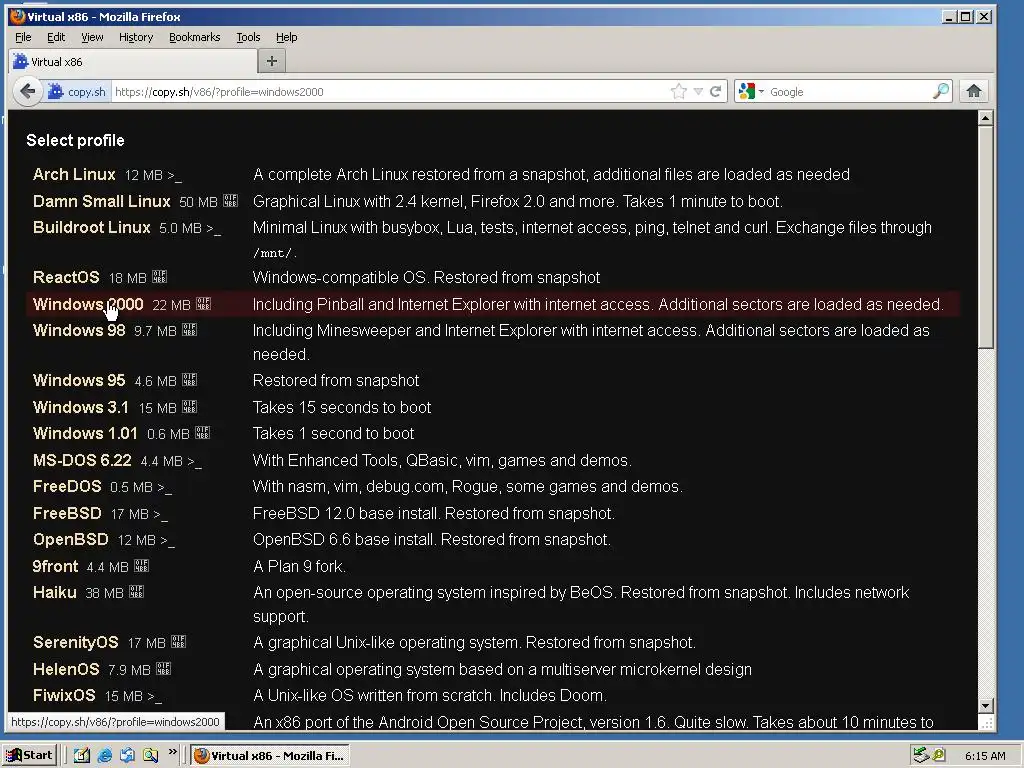Click the terminal icon beside MS-DOS 6.22
1024x768 pixels.
(195, 462)
